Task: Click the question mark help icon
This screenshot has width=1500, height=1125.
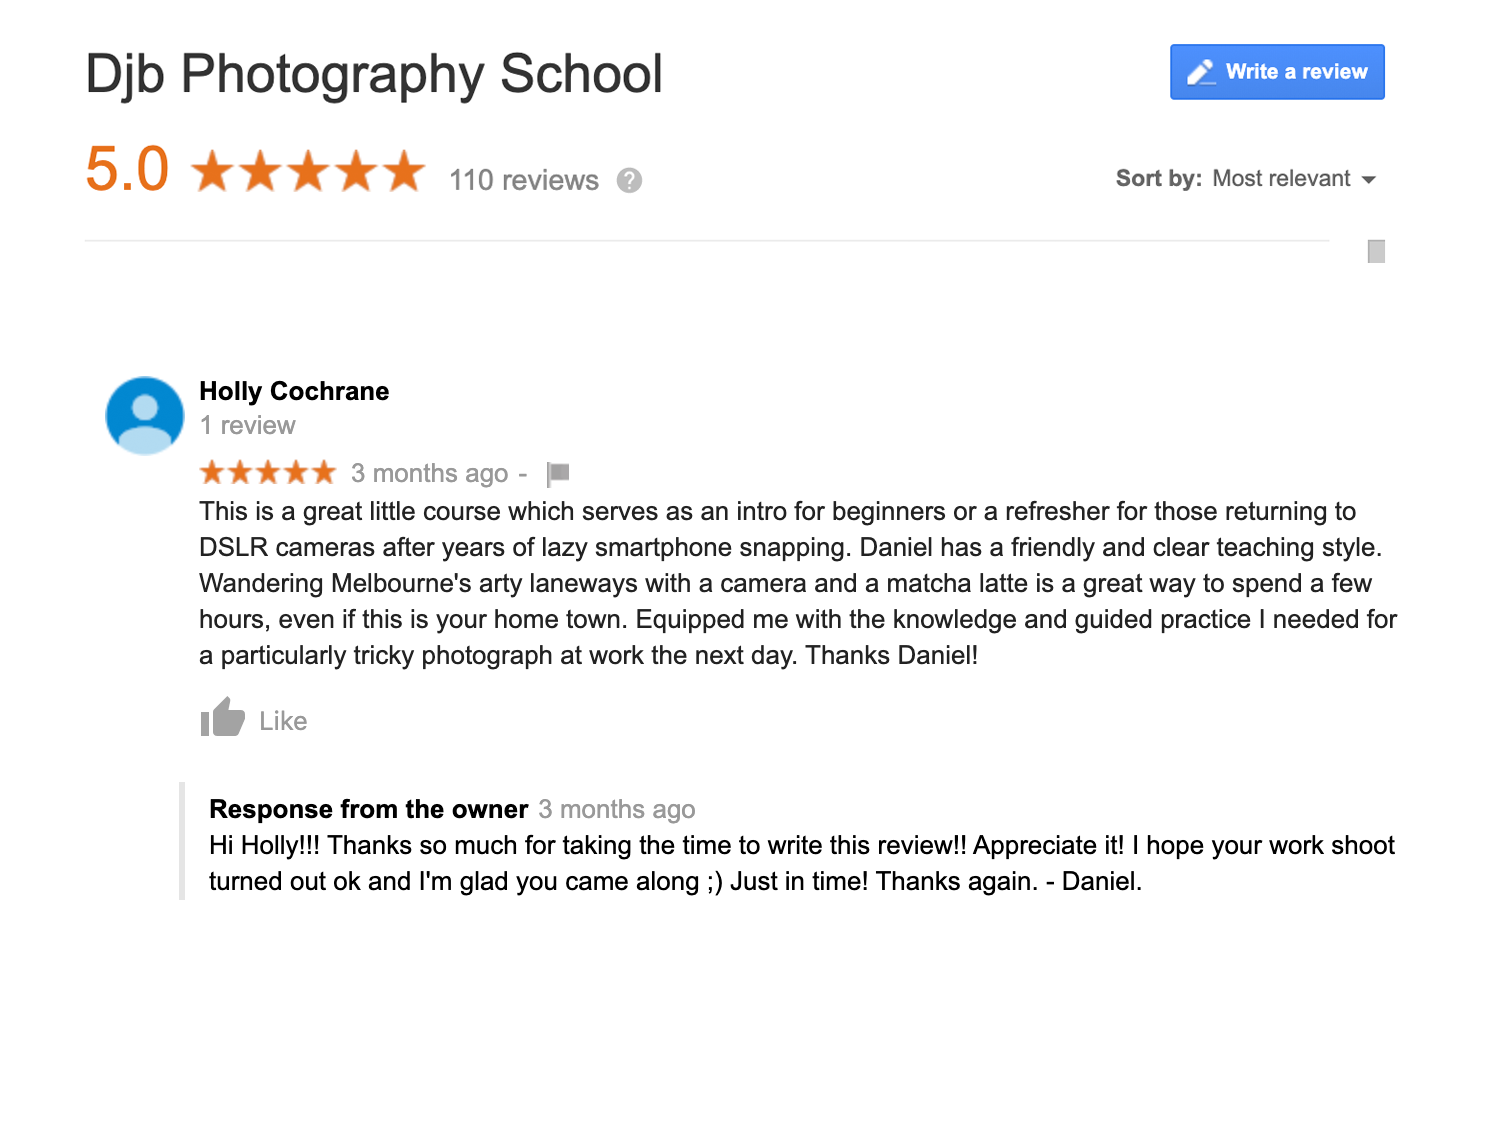Action: tap(629, 180)
